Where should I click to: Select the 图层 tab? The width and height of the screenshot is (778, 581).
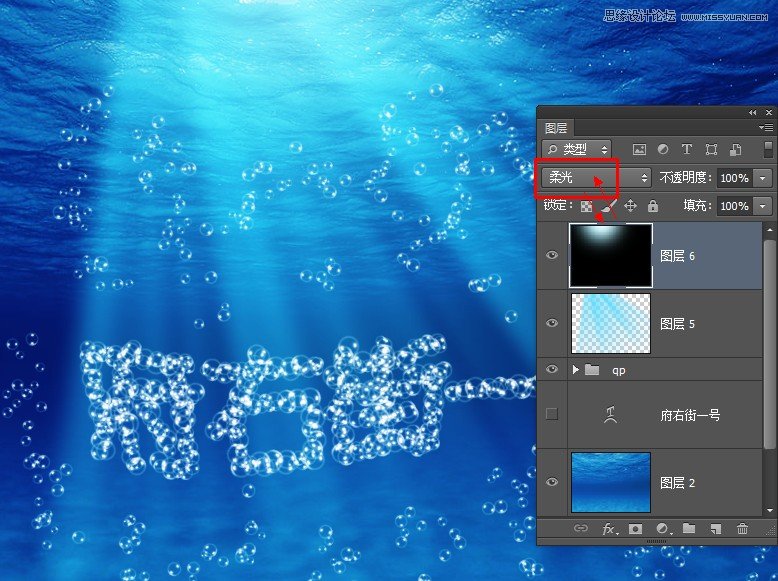pyautogui.click(x=556, y=128)
